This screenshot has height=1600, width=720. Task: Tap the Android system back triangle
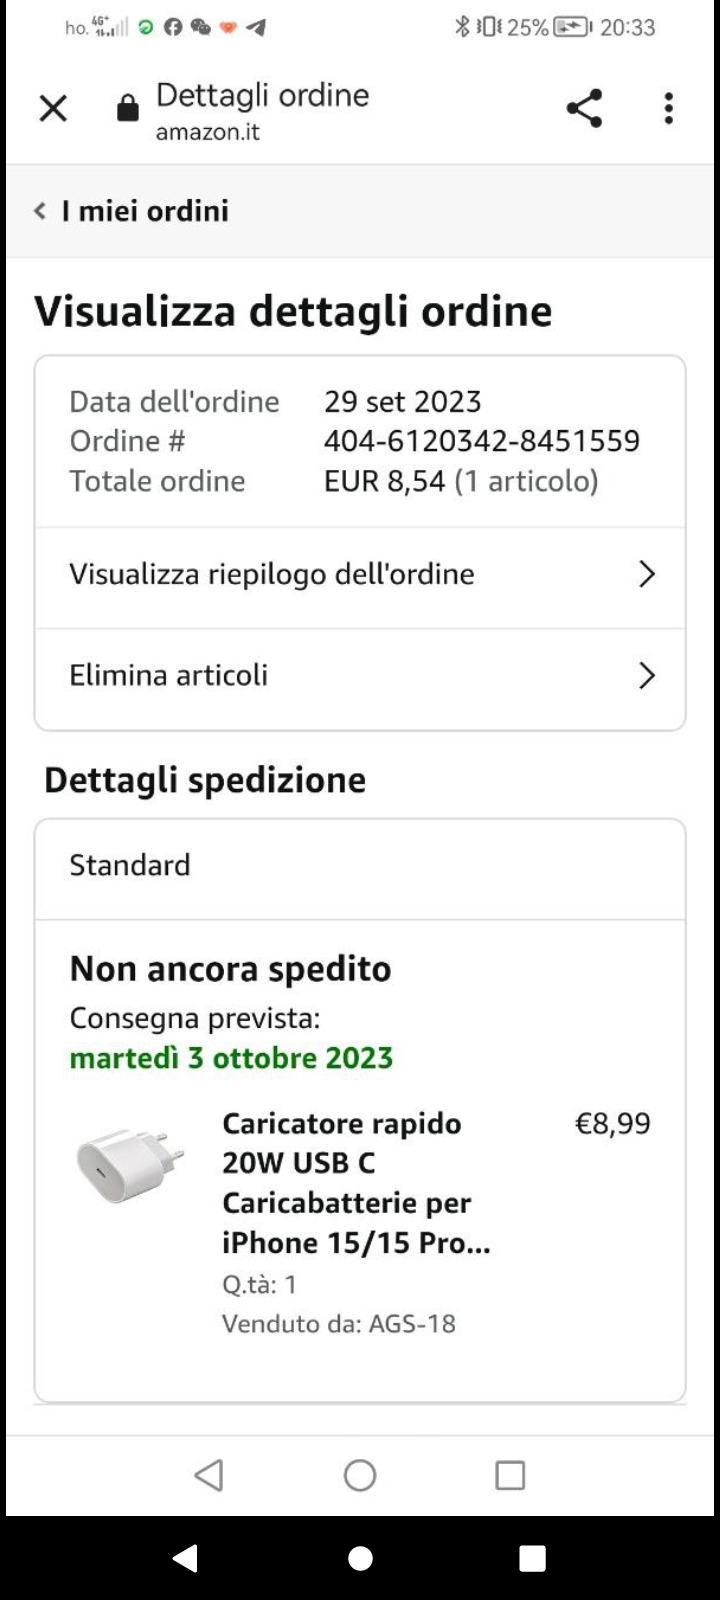click(x=186, y=1558)
